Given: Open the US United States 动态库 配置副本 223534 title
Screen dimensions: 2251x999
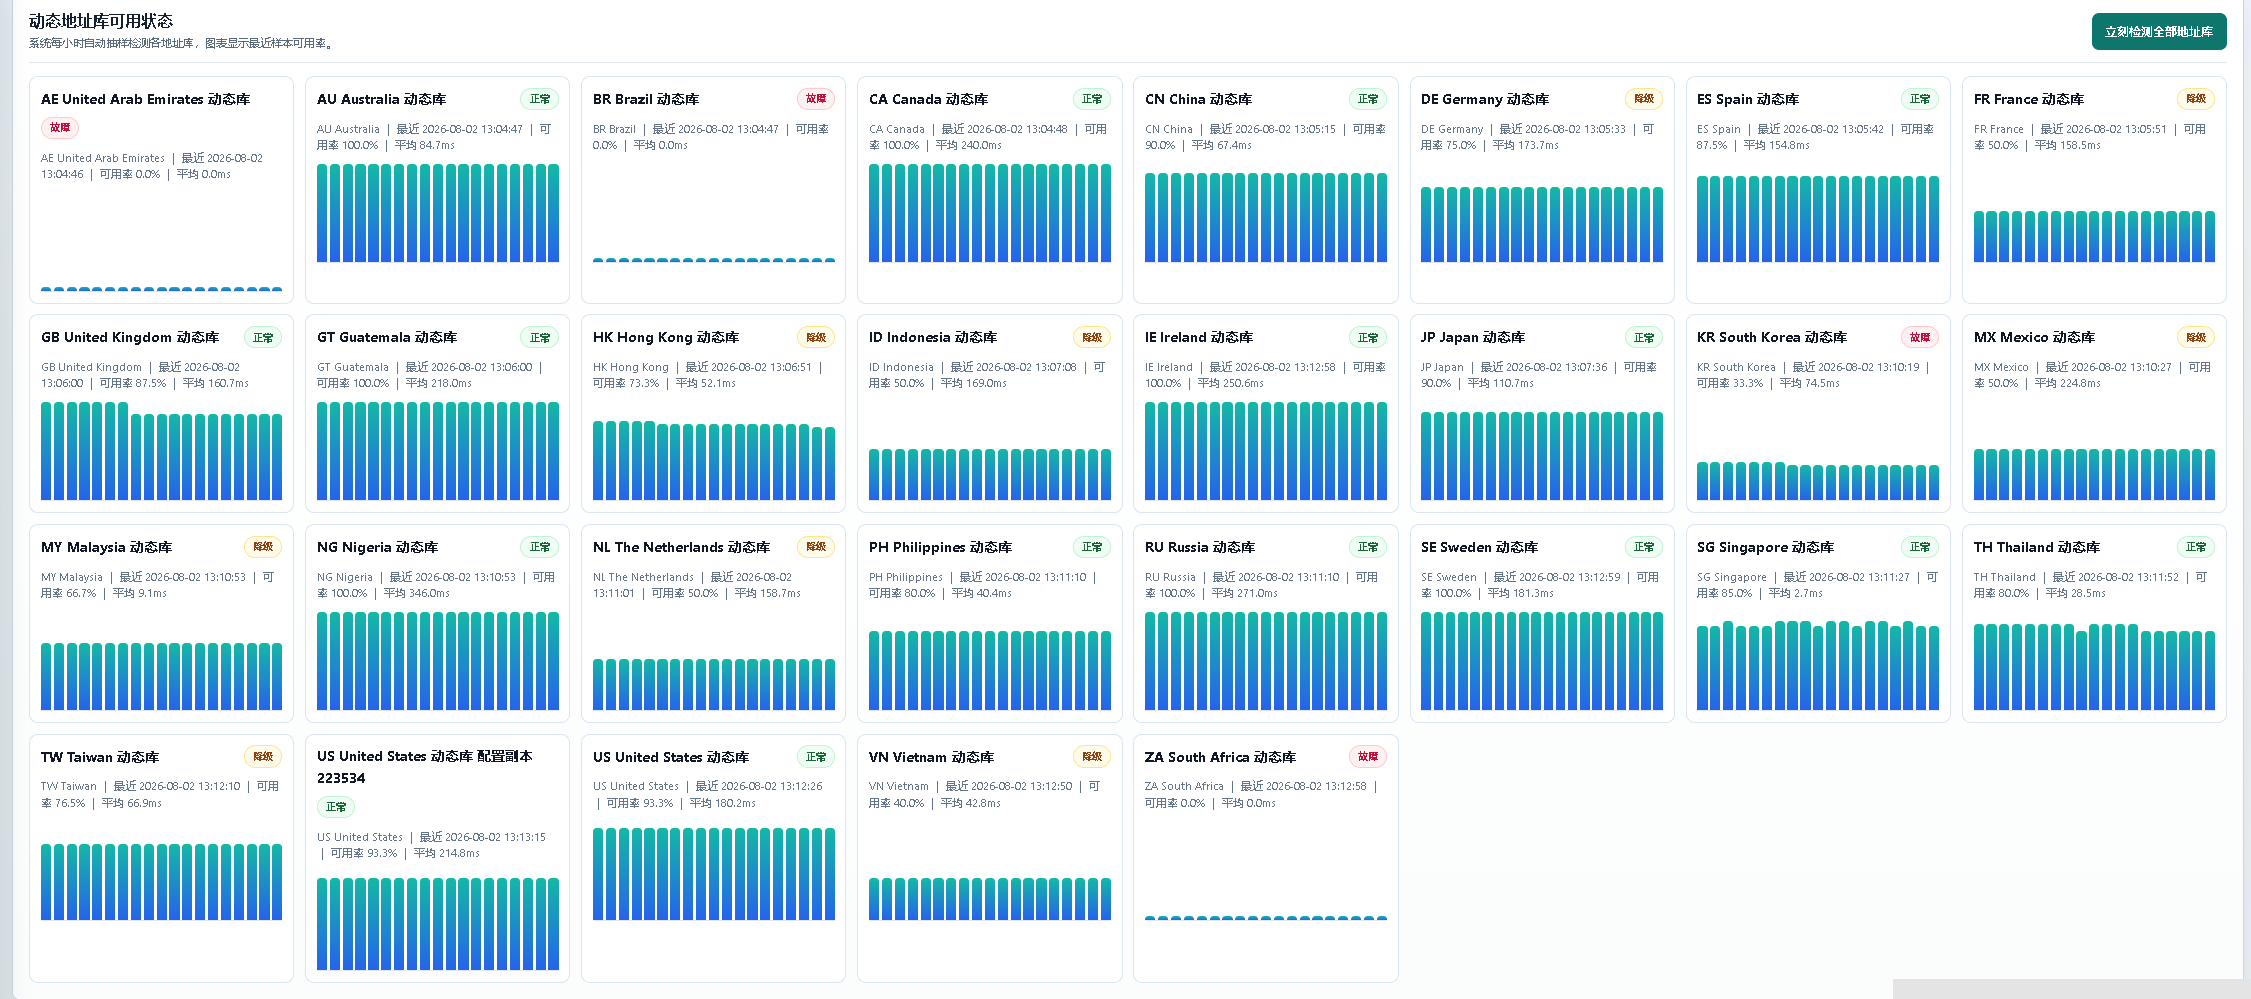Looking at the screenshot, I should tap(425, 767).
